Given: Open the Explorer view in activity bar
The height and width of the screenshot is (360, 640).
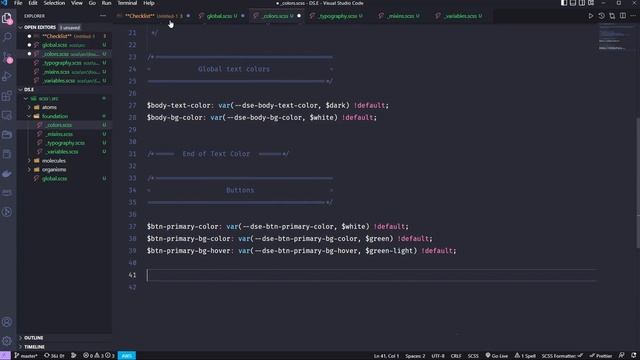Looking at the screenshot, I should pos(7,18).
